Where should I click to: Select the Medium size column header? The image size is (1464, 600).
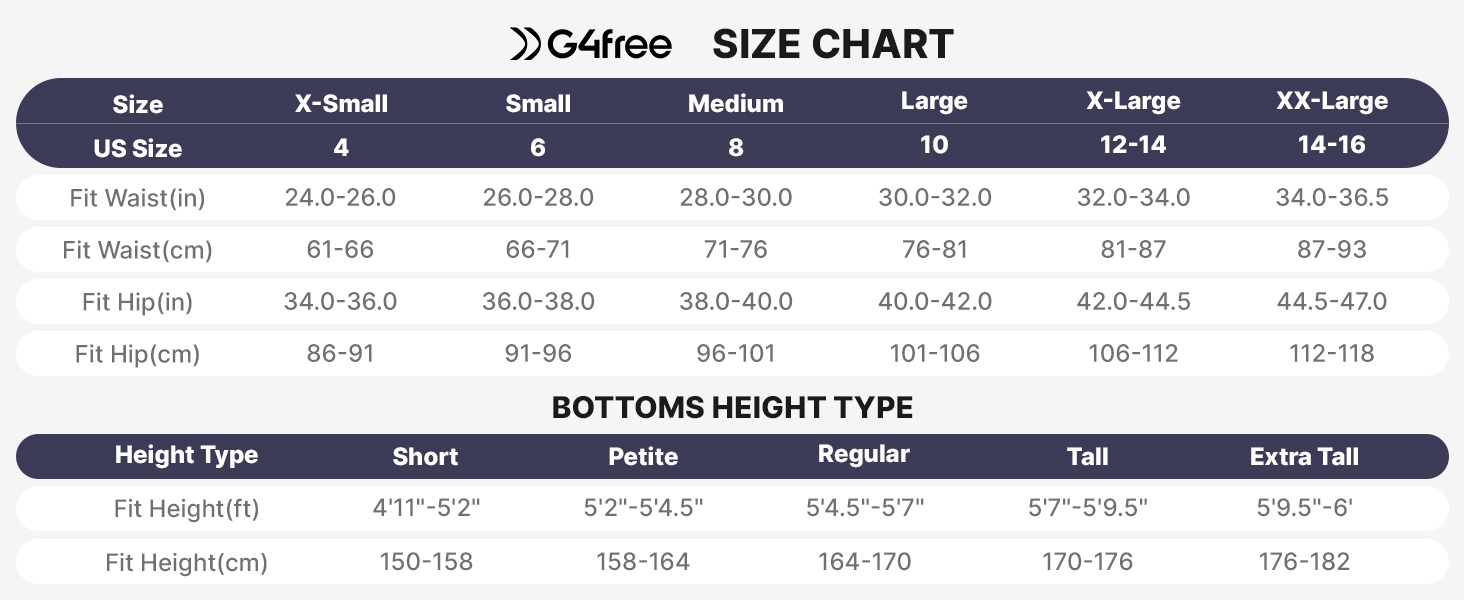point(736,103)
